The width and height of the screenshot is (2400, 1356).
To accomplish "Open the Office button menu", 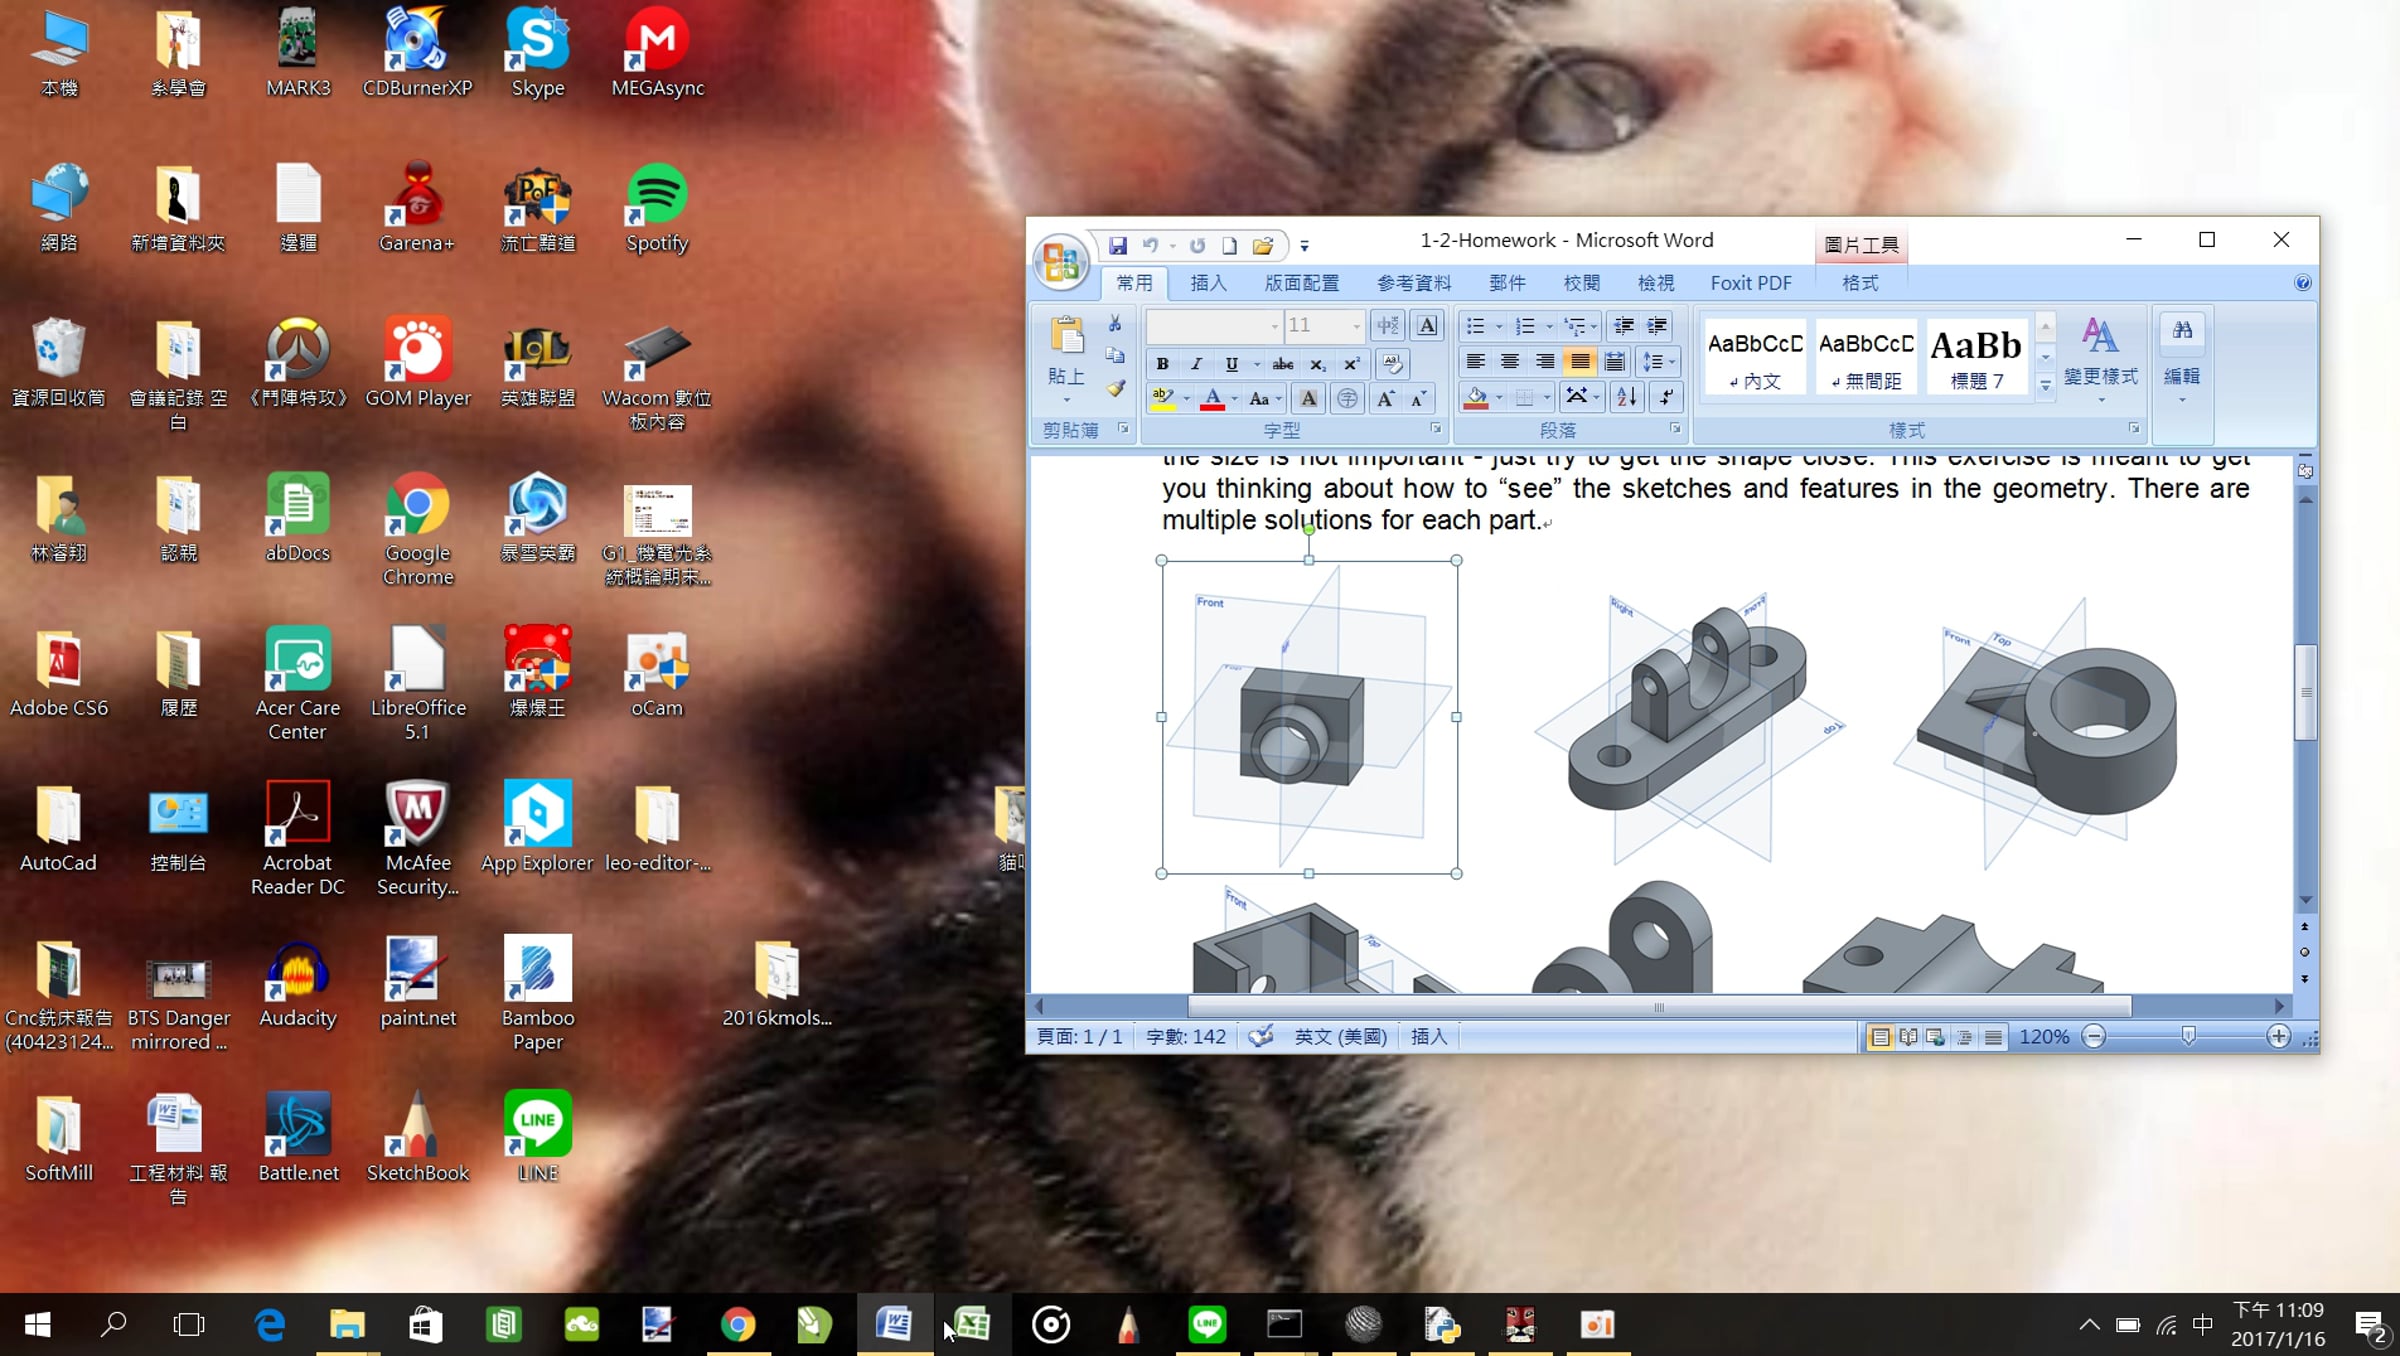I will (1060, 262).
